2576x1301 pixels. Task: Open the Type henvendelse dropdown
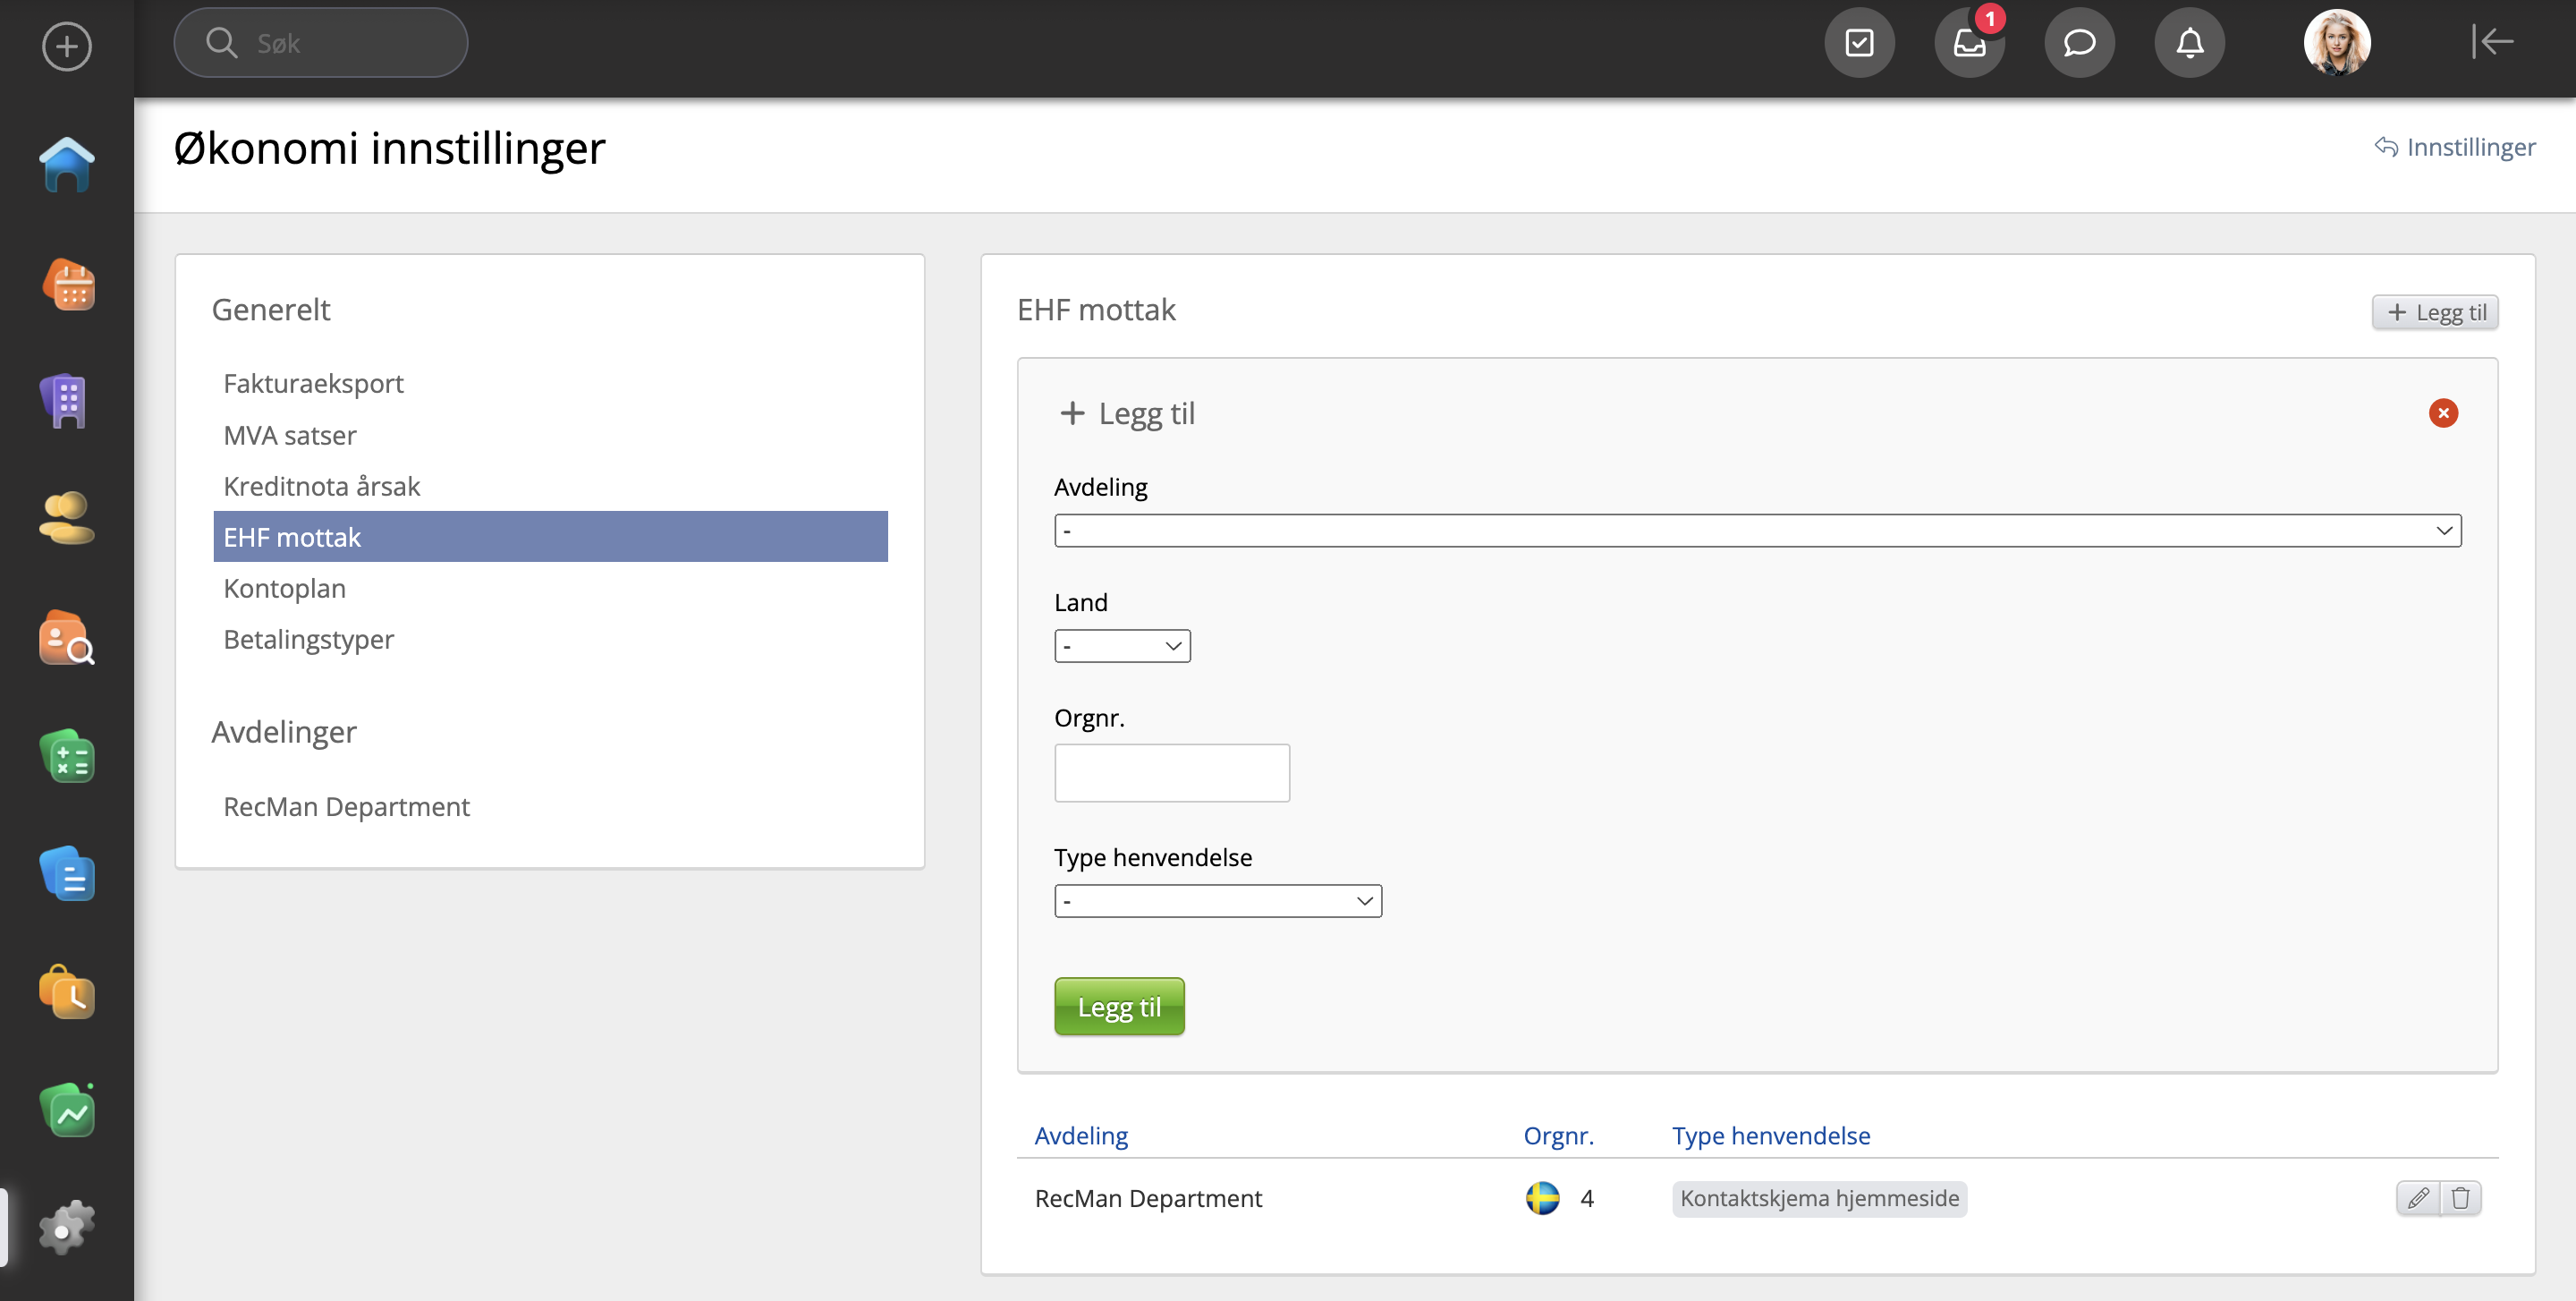pyautogui.click(x=1217, y=901)
